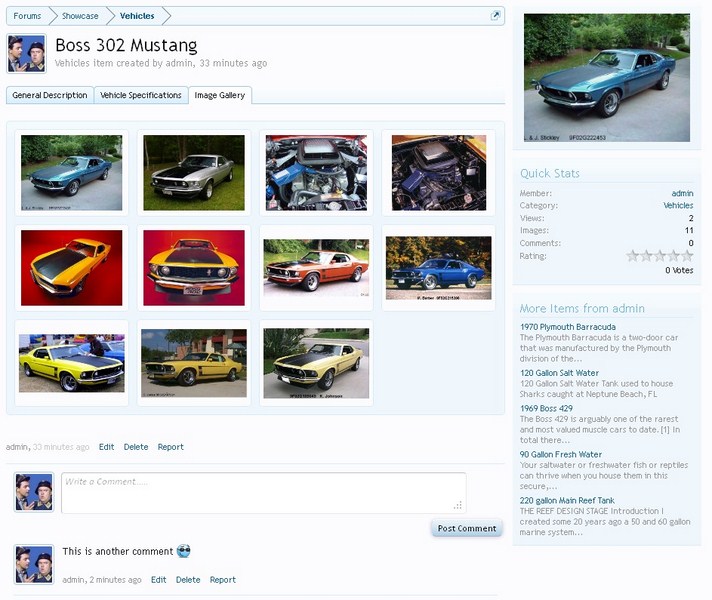The image size is (712, 600).
Task: Open 1970 Plymouth Barracuda item
Action: point(568,327)
